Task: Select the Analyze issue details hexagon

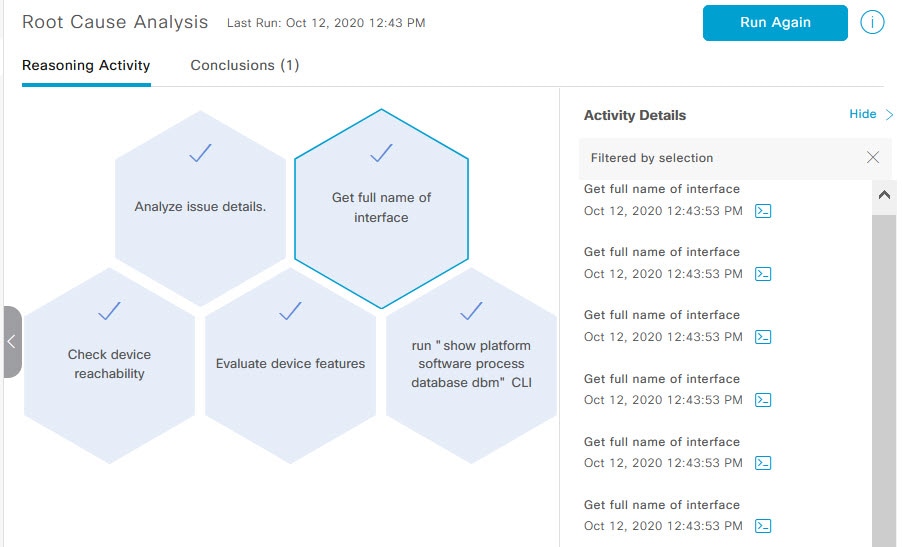Action: pos(200,207)
